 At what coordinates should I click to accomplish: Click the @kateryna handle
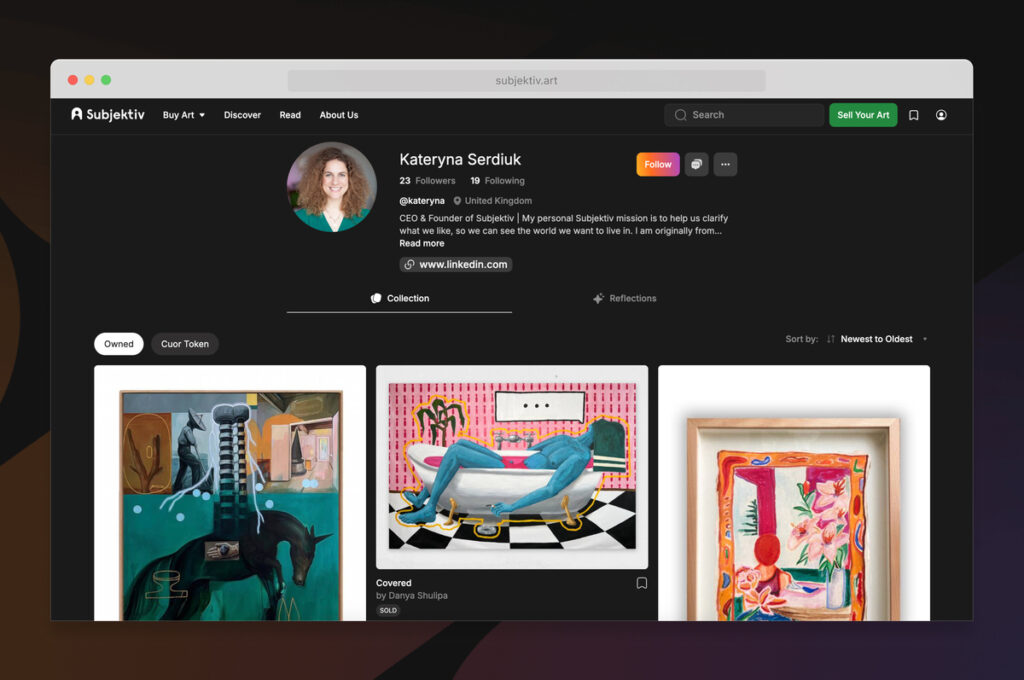422,201
